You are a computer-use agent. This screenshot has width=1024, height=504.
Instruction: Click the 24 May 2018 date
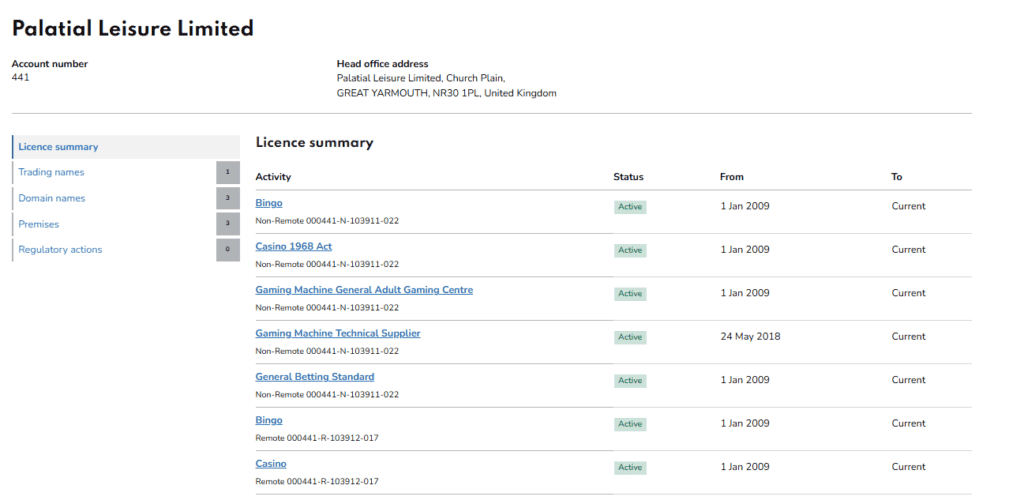click(x=750, y=336)
